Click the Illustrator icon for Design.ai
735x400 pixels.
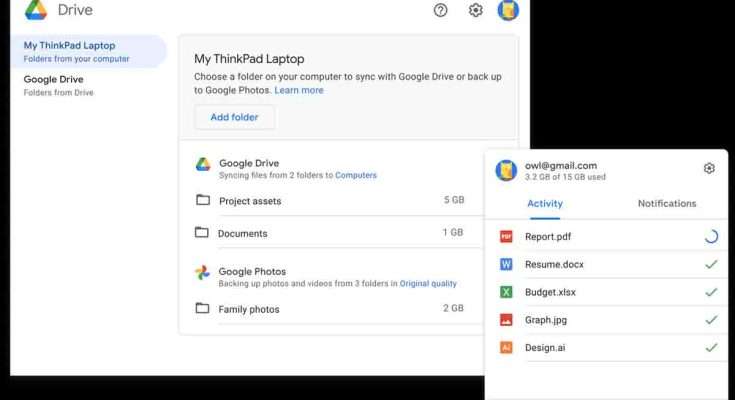(x=506, y=347)
